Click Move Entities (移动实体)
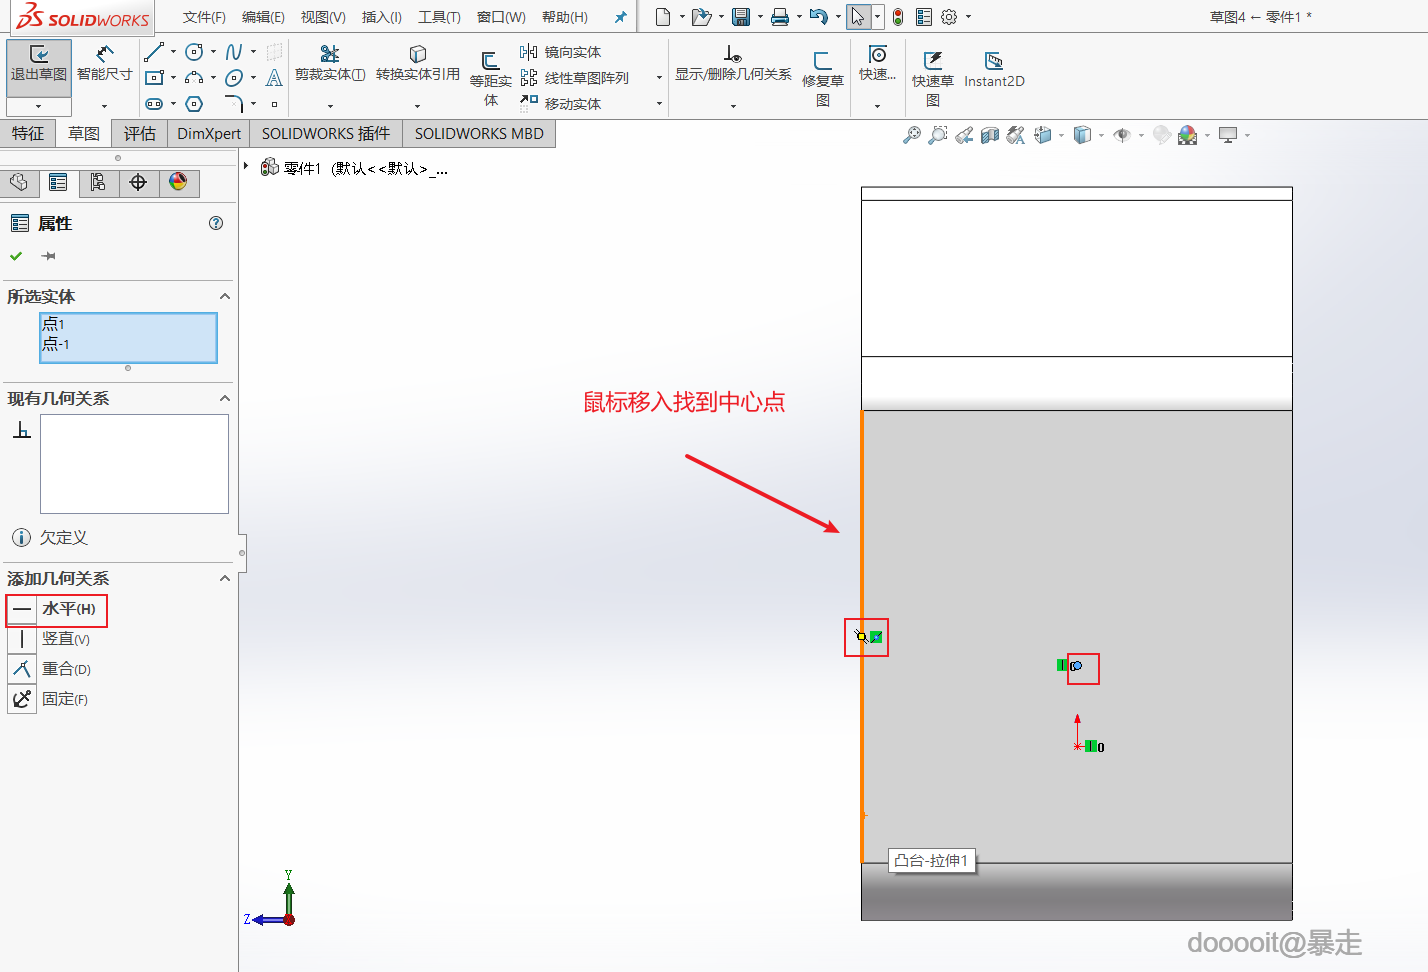This screenshot has height=972, width=1428. tap(561, 104)
